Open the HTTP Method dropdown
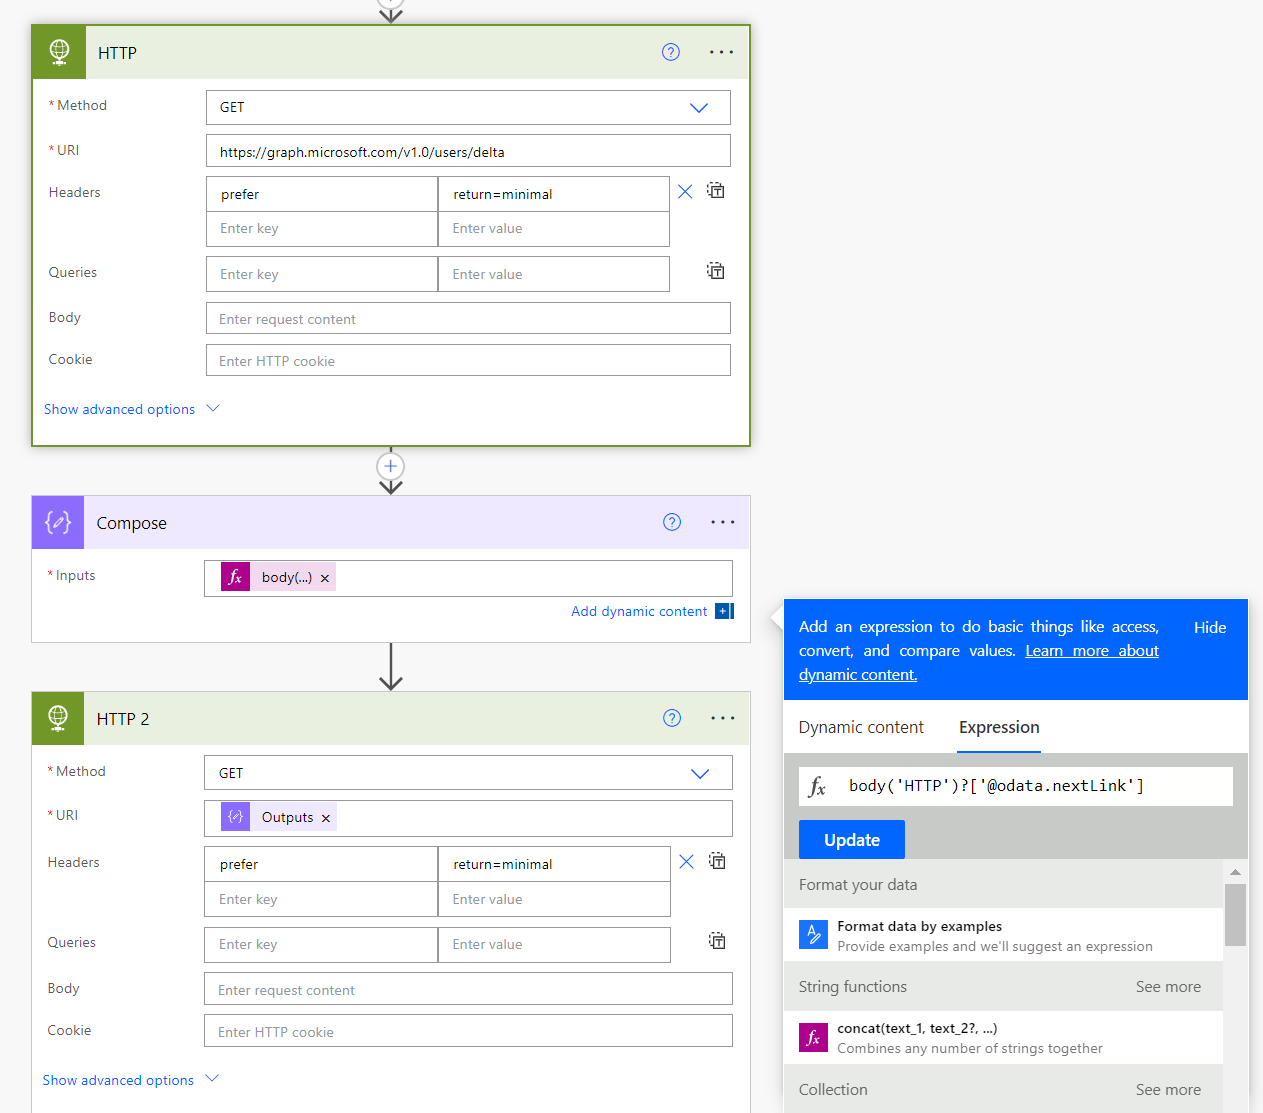1263x1113 pixels. (699, 107)
